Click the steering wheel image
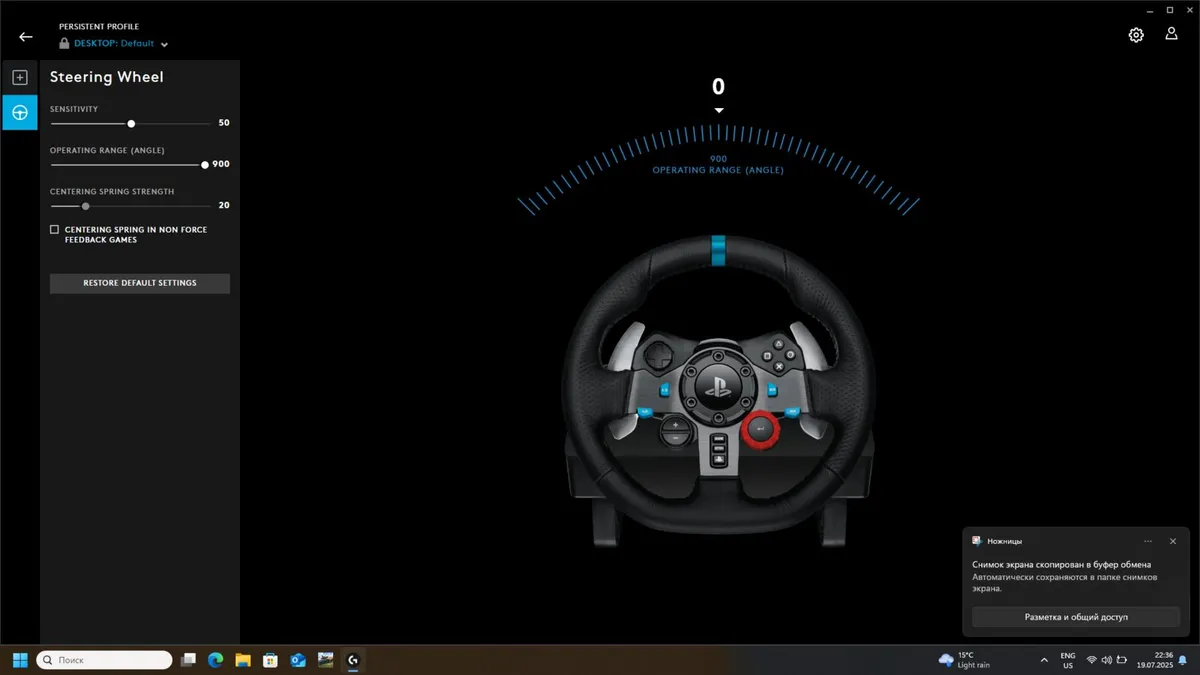Viewport: 1200px width, 675px height. [x=718, y=392]
